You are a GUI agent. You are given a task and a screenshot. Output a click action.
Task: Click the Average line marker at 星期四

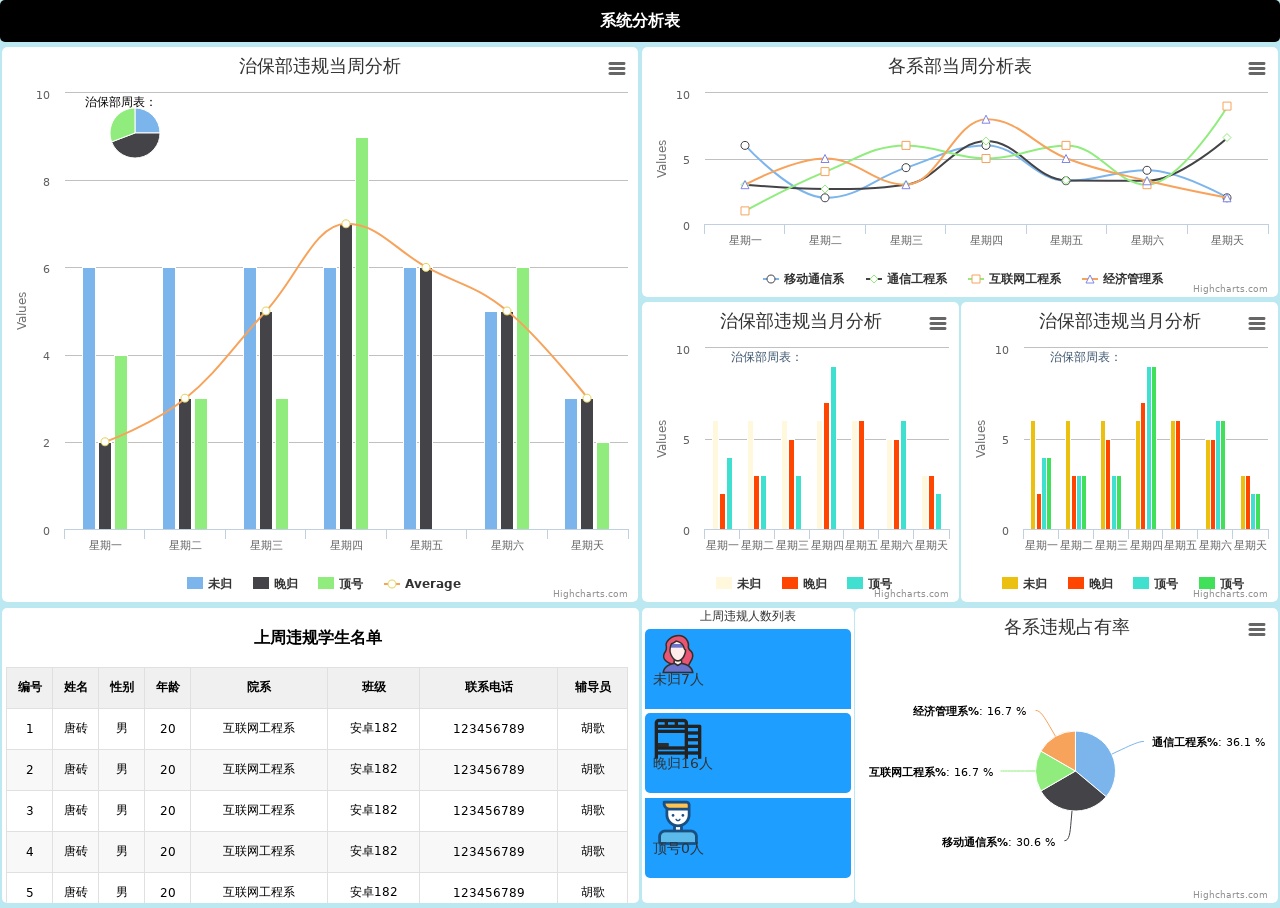pyautogui.click(x=346, y=224)
